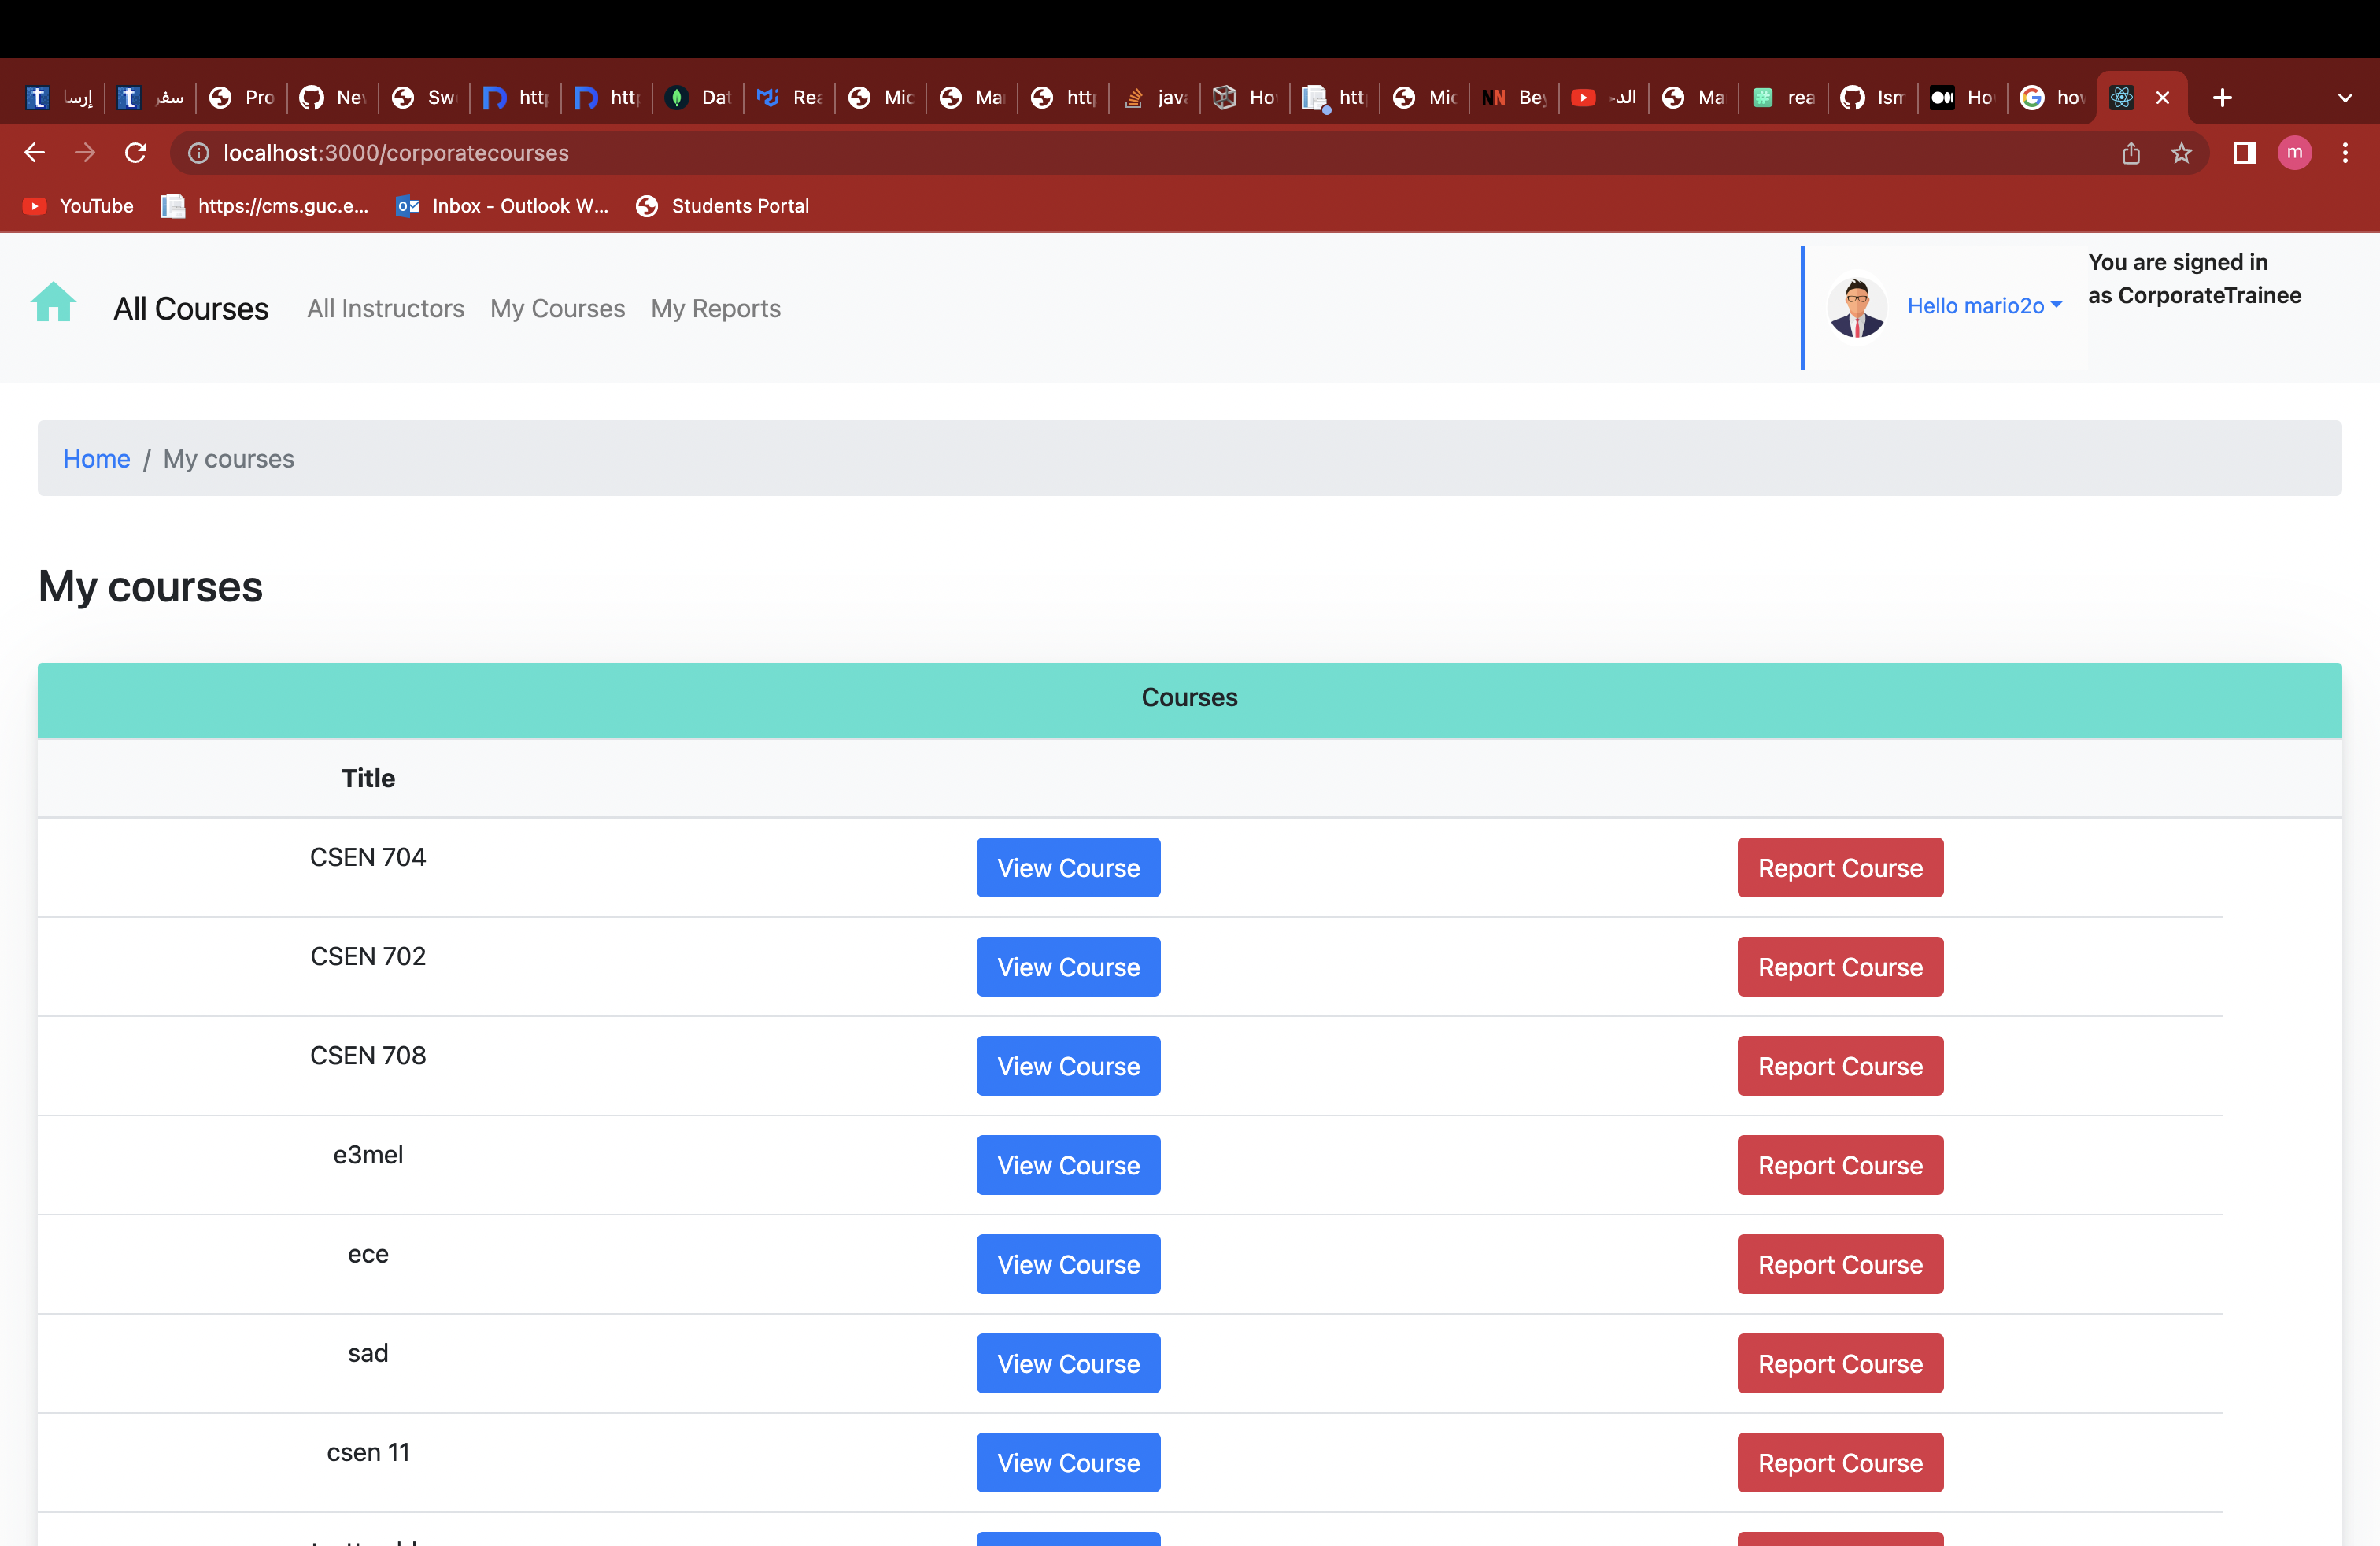Report Course for sad
Screen dimensions: 2380x1546
(x=1840, y=1363)
